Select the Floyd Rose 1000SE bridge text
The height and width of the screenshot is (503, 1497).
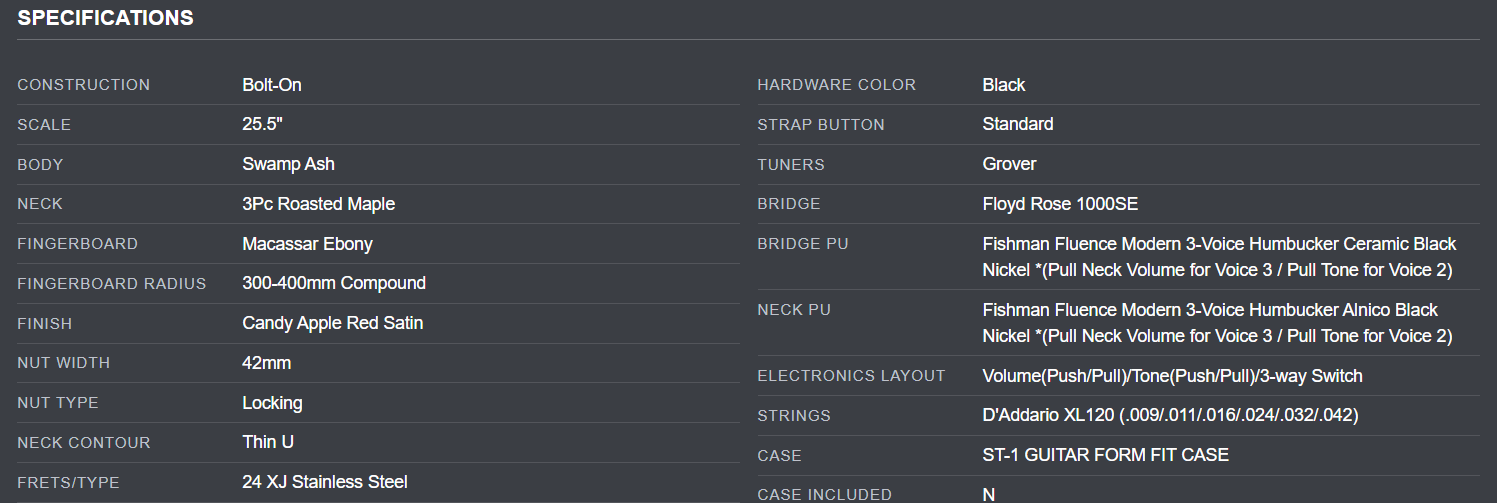(1060, 204)
